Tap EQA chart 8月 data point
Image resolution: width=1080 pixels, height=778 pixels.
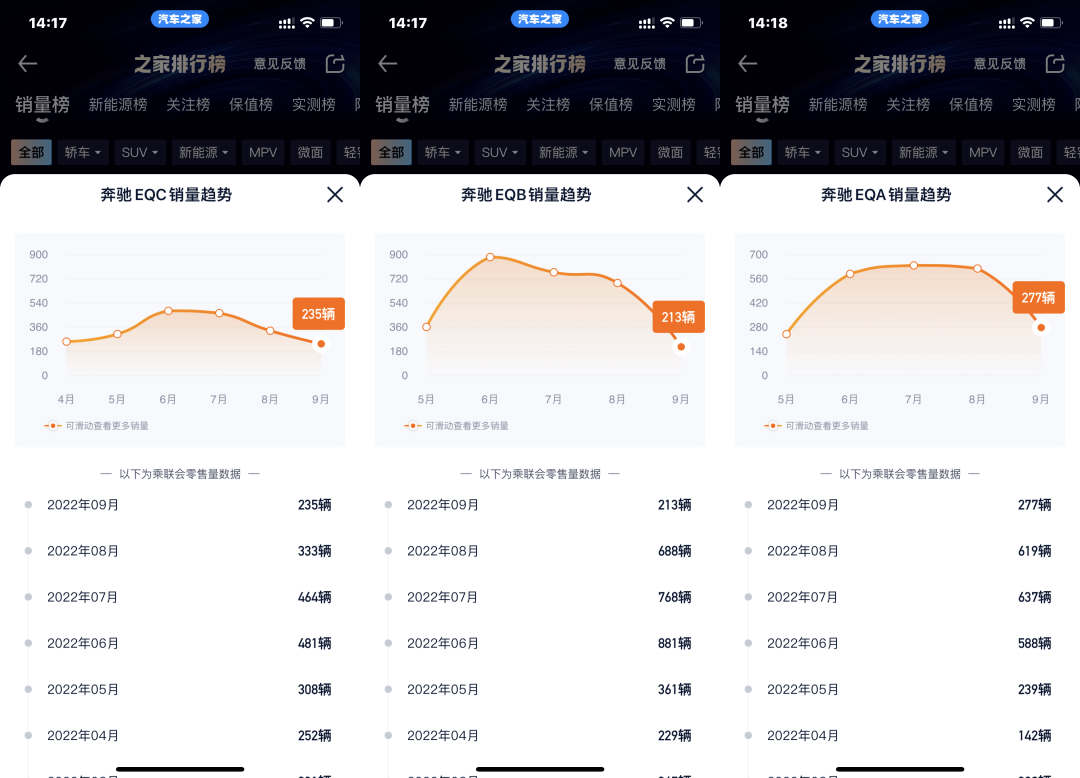977,269
